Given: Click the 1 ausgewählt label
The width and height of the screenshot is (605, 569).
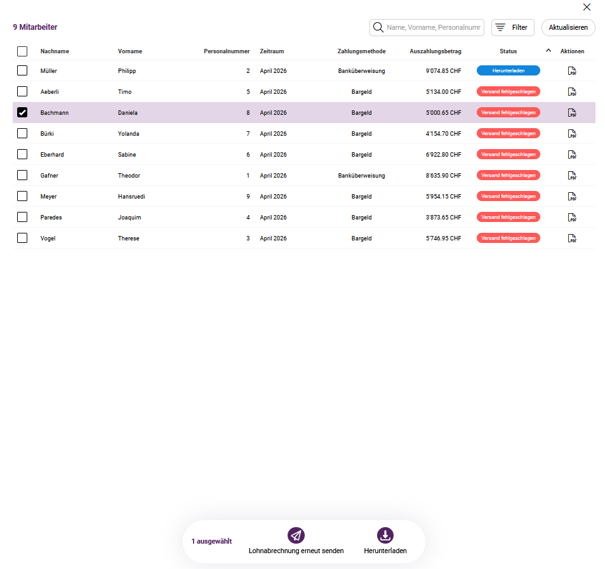Looking at the screenshot, I should click(212, 541).
